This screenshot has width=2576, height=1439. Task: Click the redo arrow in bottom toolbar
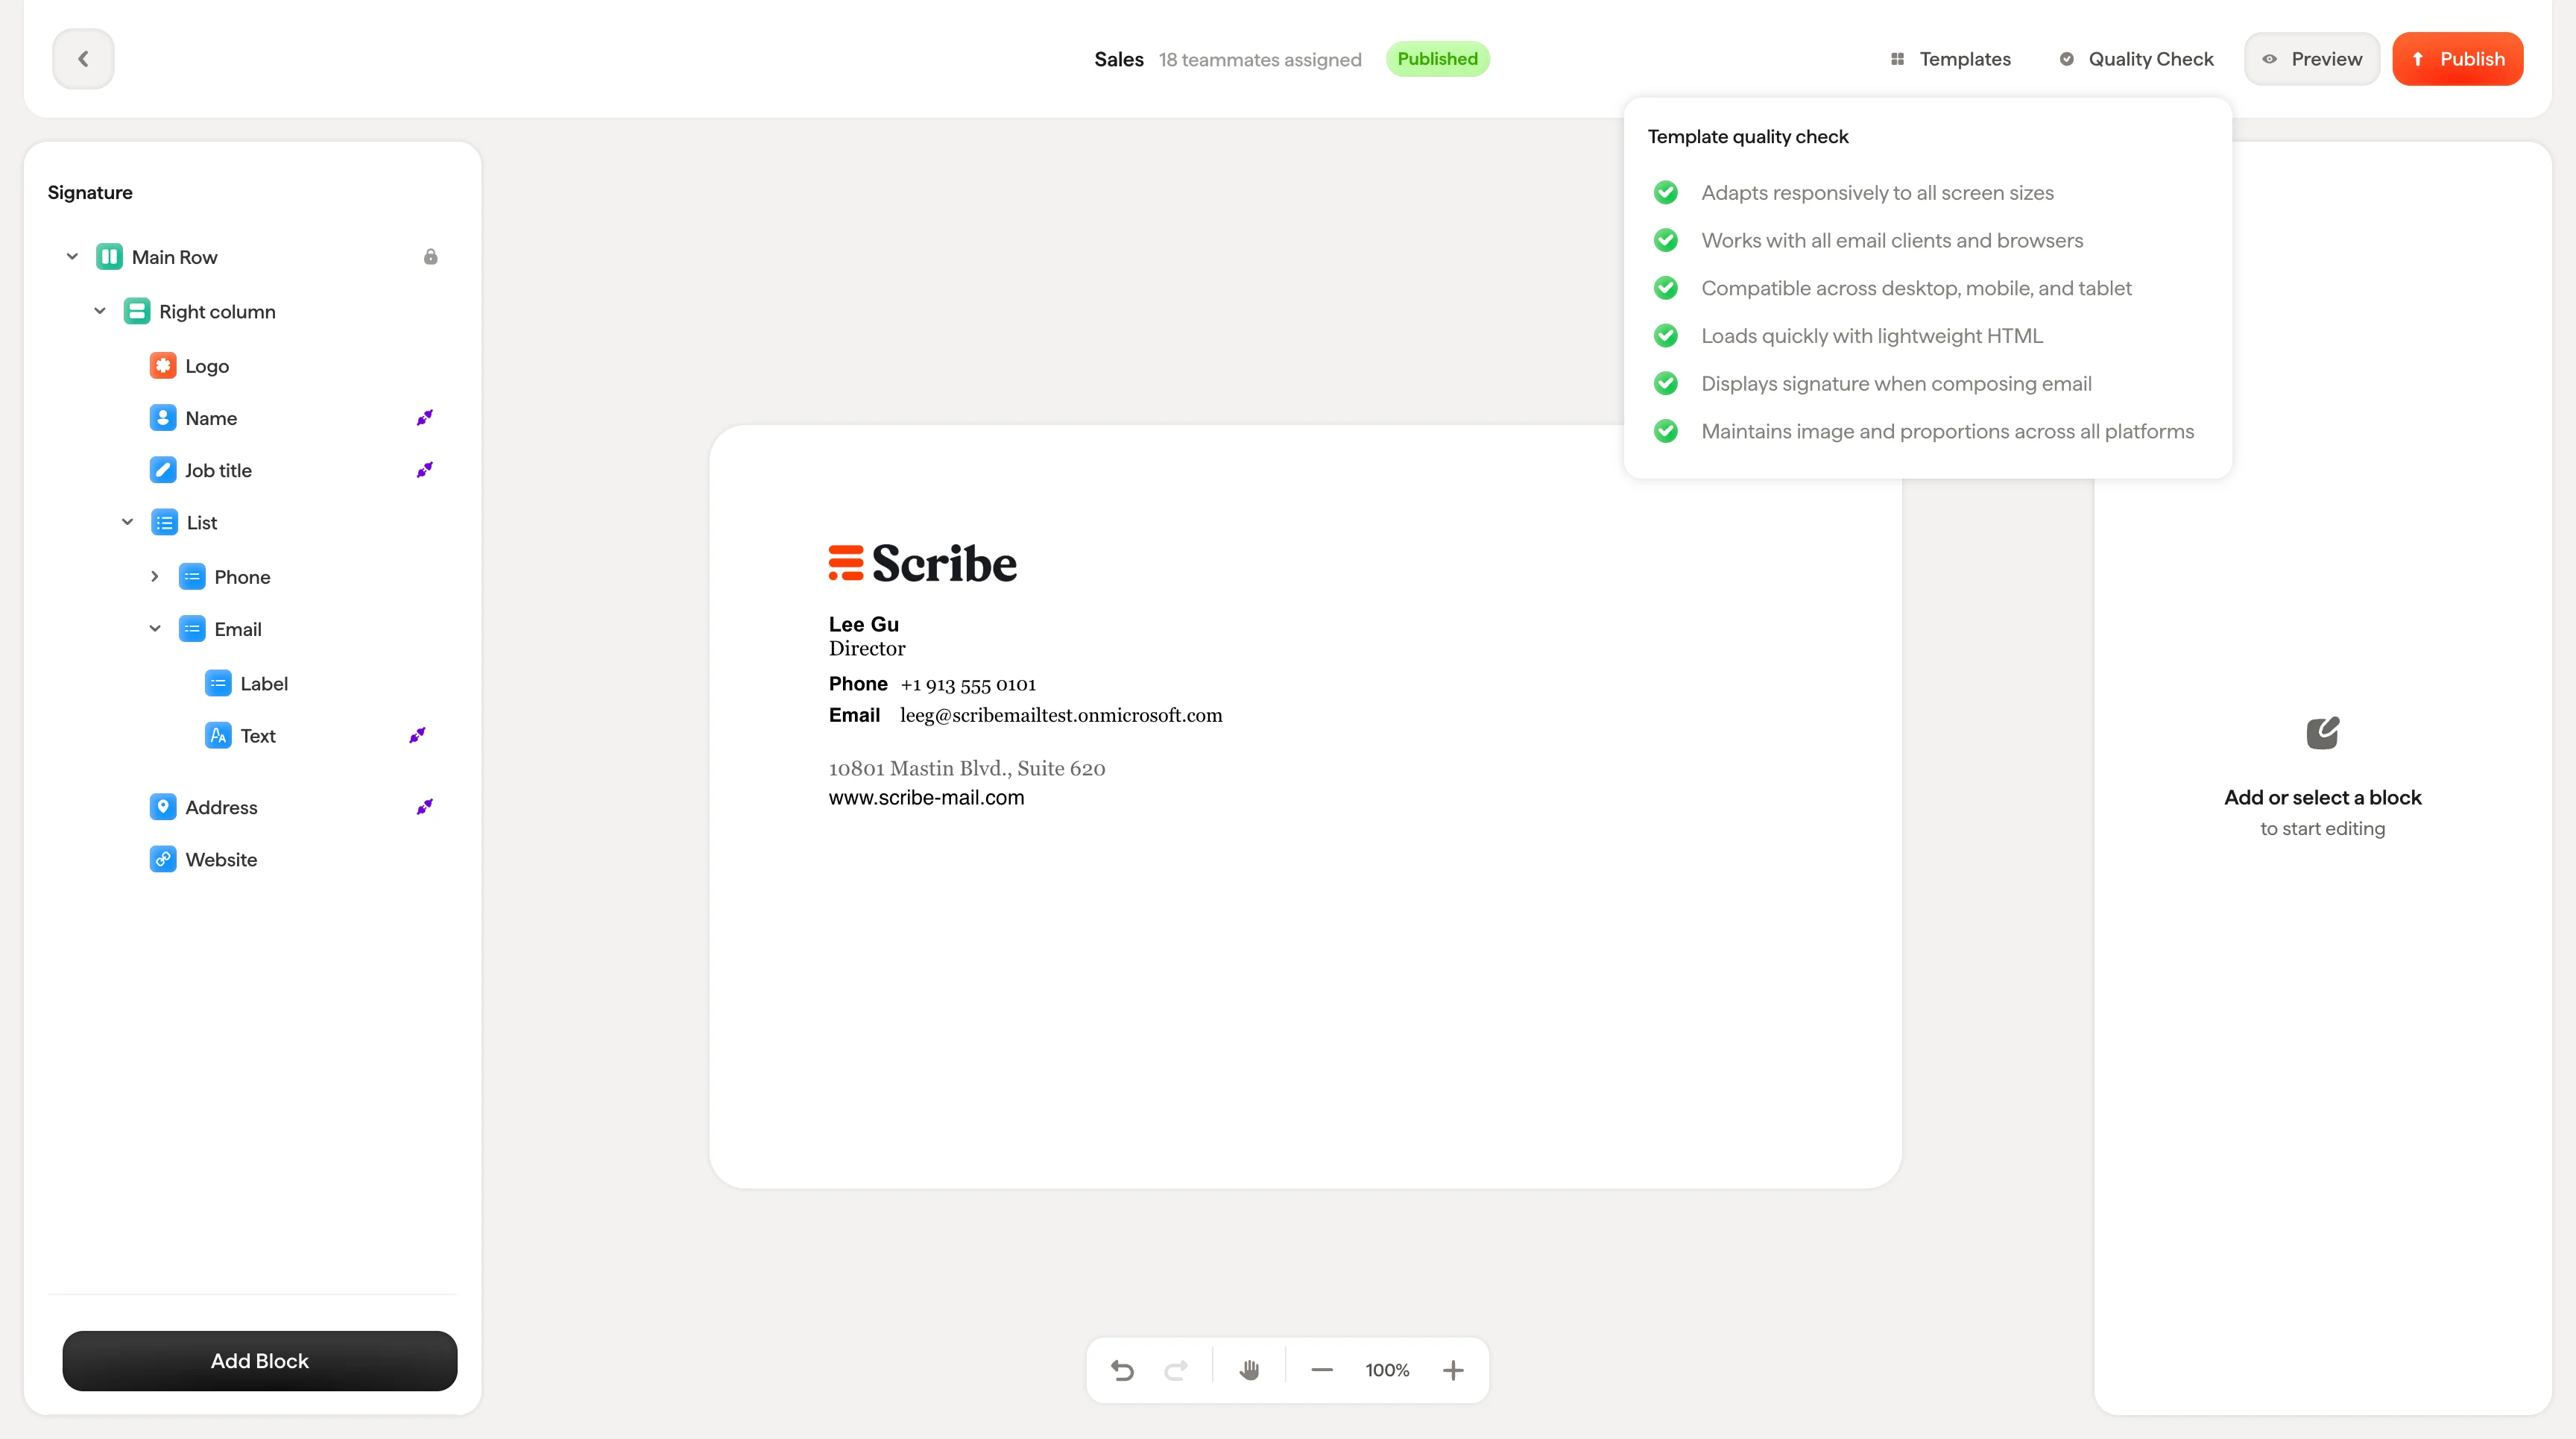tap(1176, 1370)
